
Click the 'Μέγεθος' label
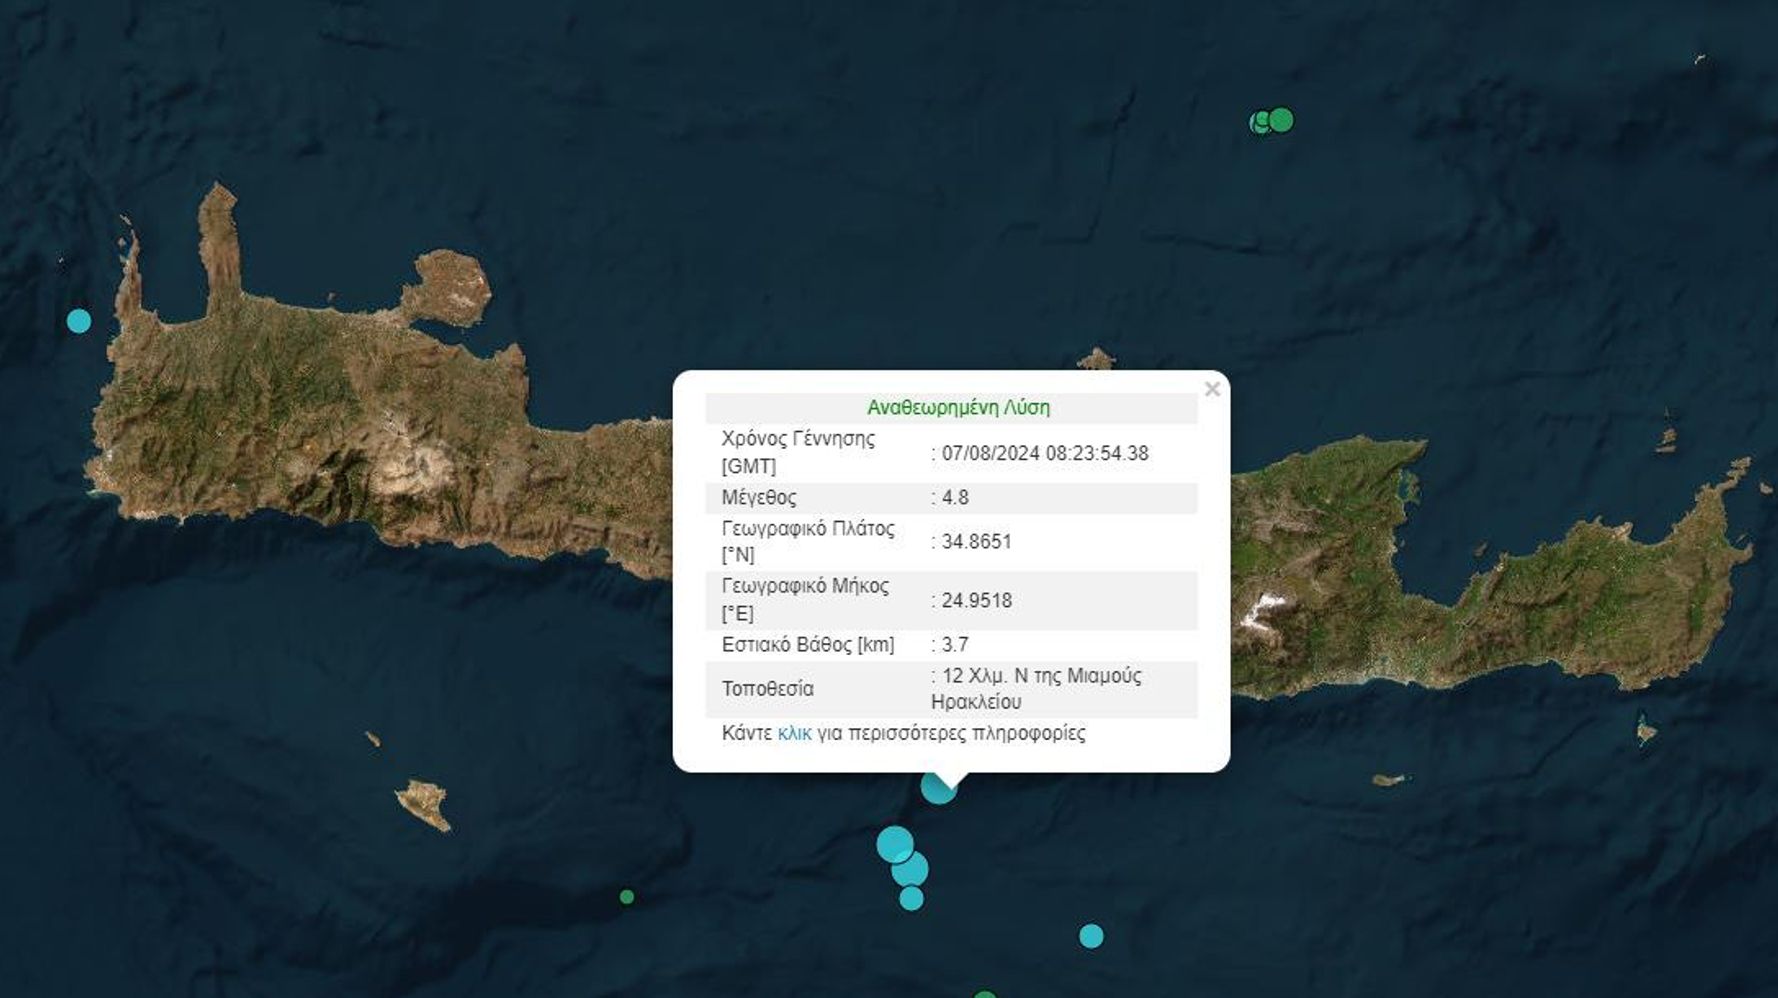coord(759,497)
